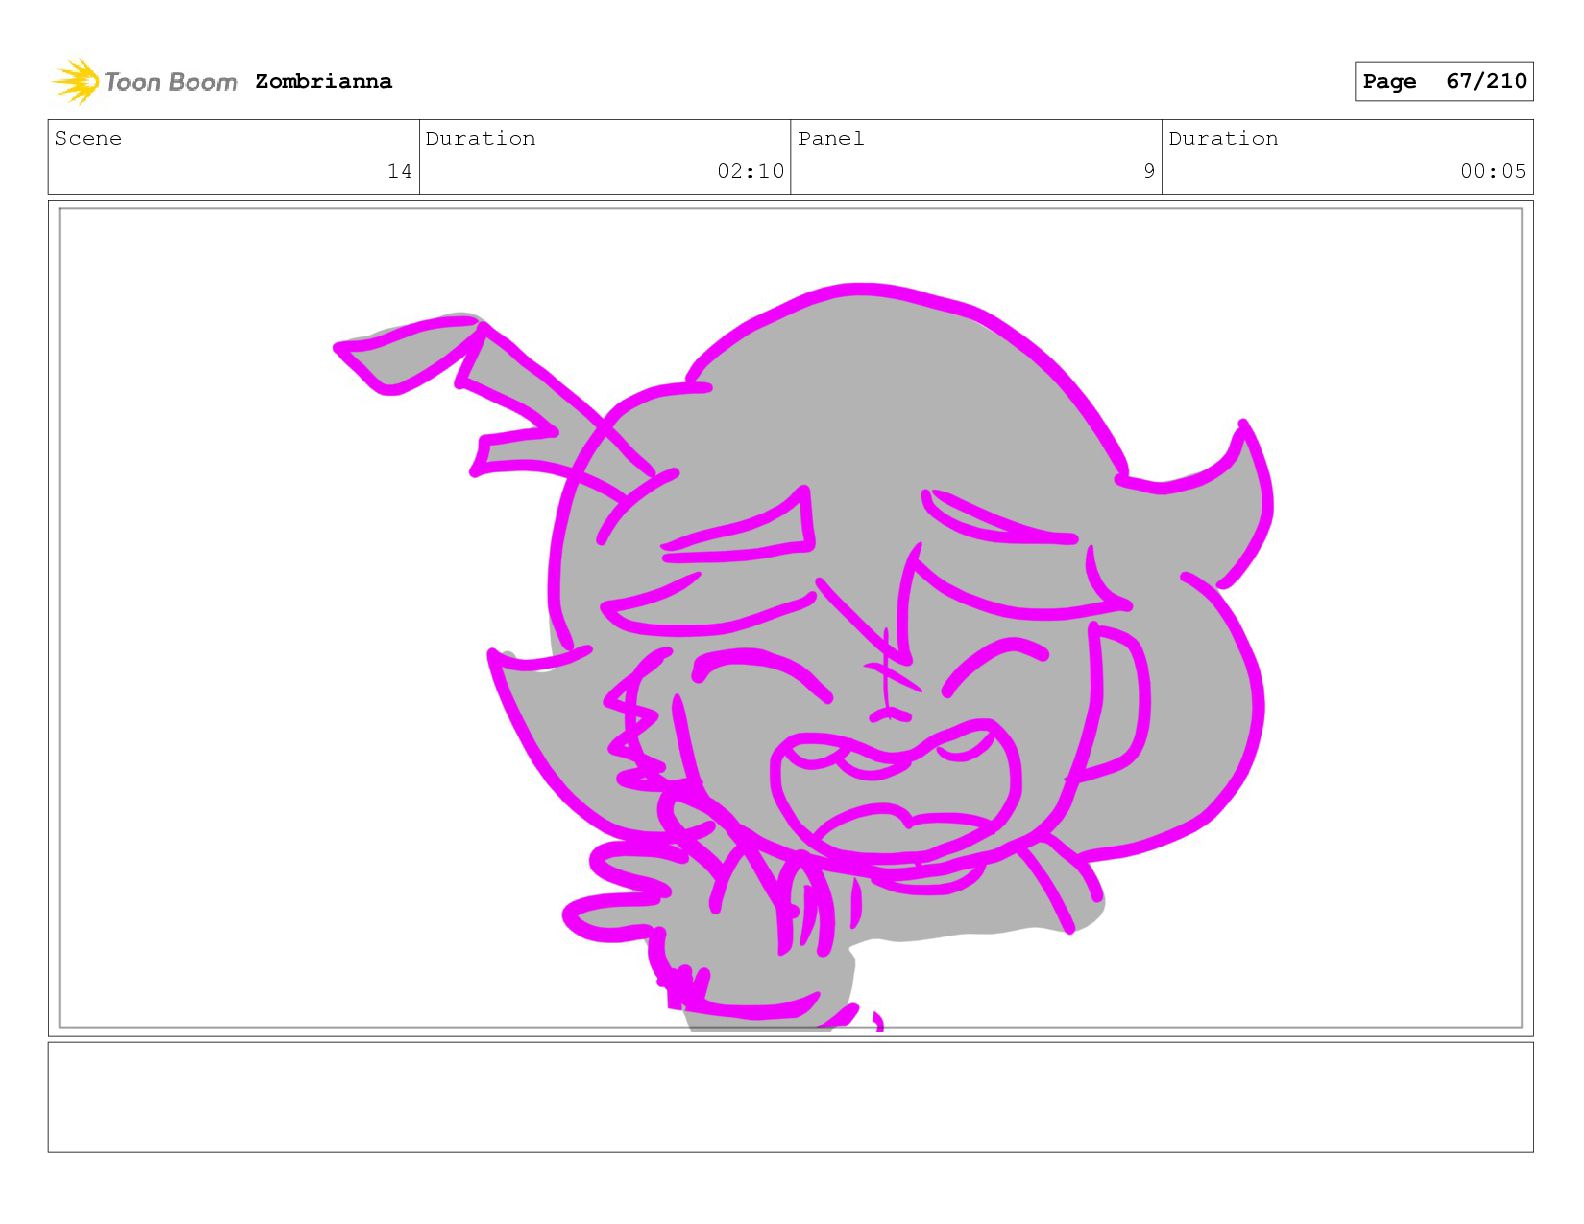1584x1224 pixels.
Task: Click the empty notes box below panel
Action: pyautogui.click(x=791, y=1097)
